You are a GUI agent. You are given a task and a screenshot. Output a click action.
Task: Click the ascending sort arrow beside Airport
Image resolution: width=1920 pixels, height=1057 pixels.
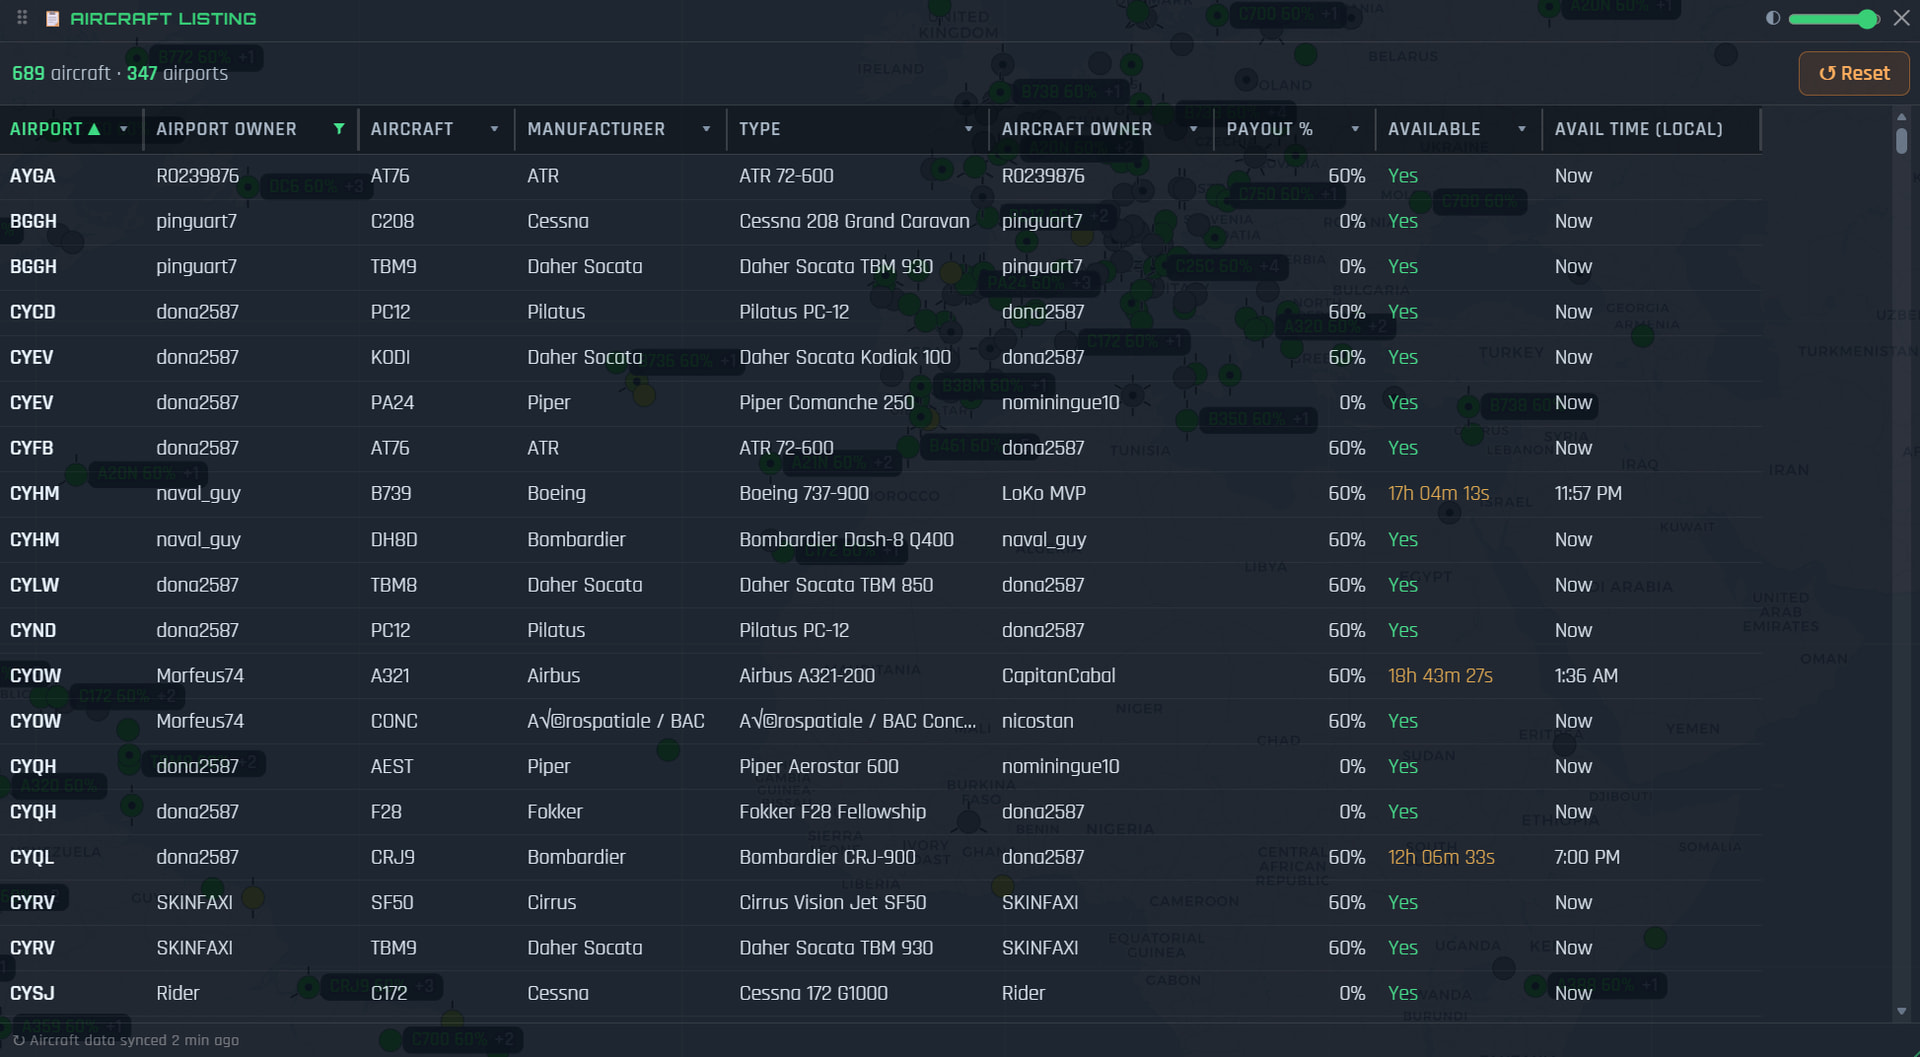(x=95, y=129)
